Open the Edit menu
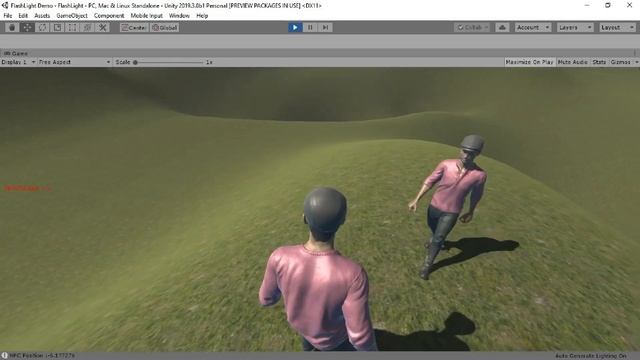The width and height of the screenshot is (640, 360). tap(23, 16)
